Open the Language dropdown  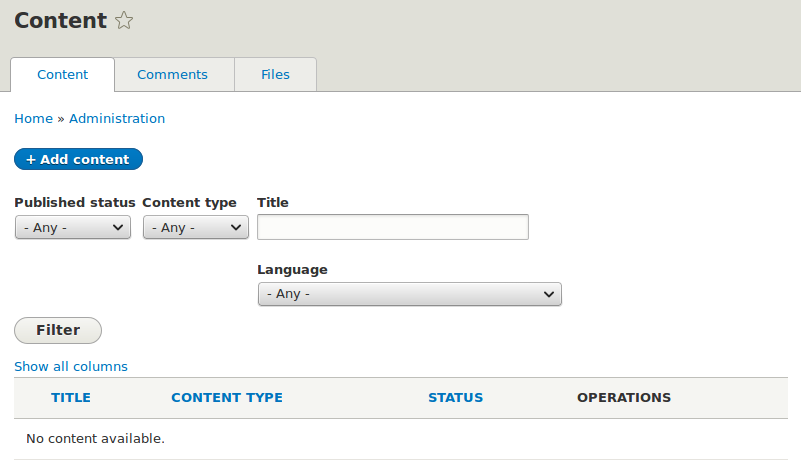click(x=409, y=294)
